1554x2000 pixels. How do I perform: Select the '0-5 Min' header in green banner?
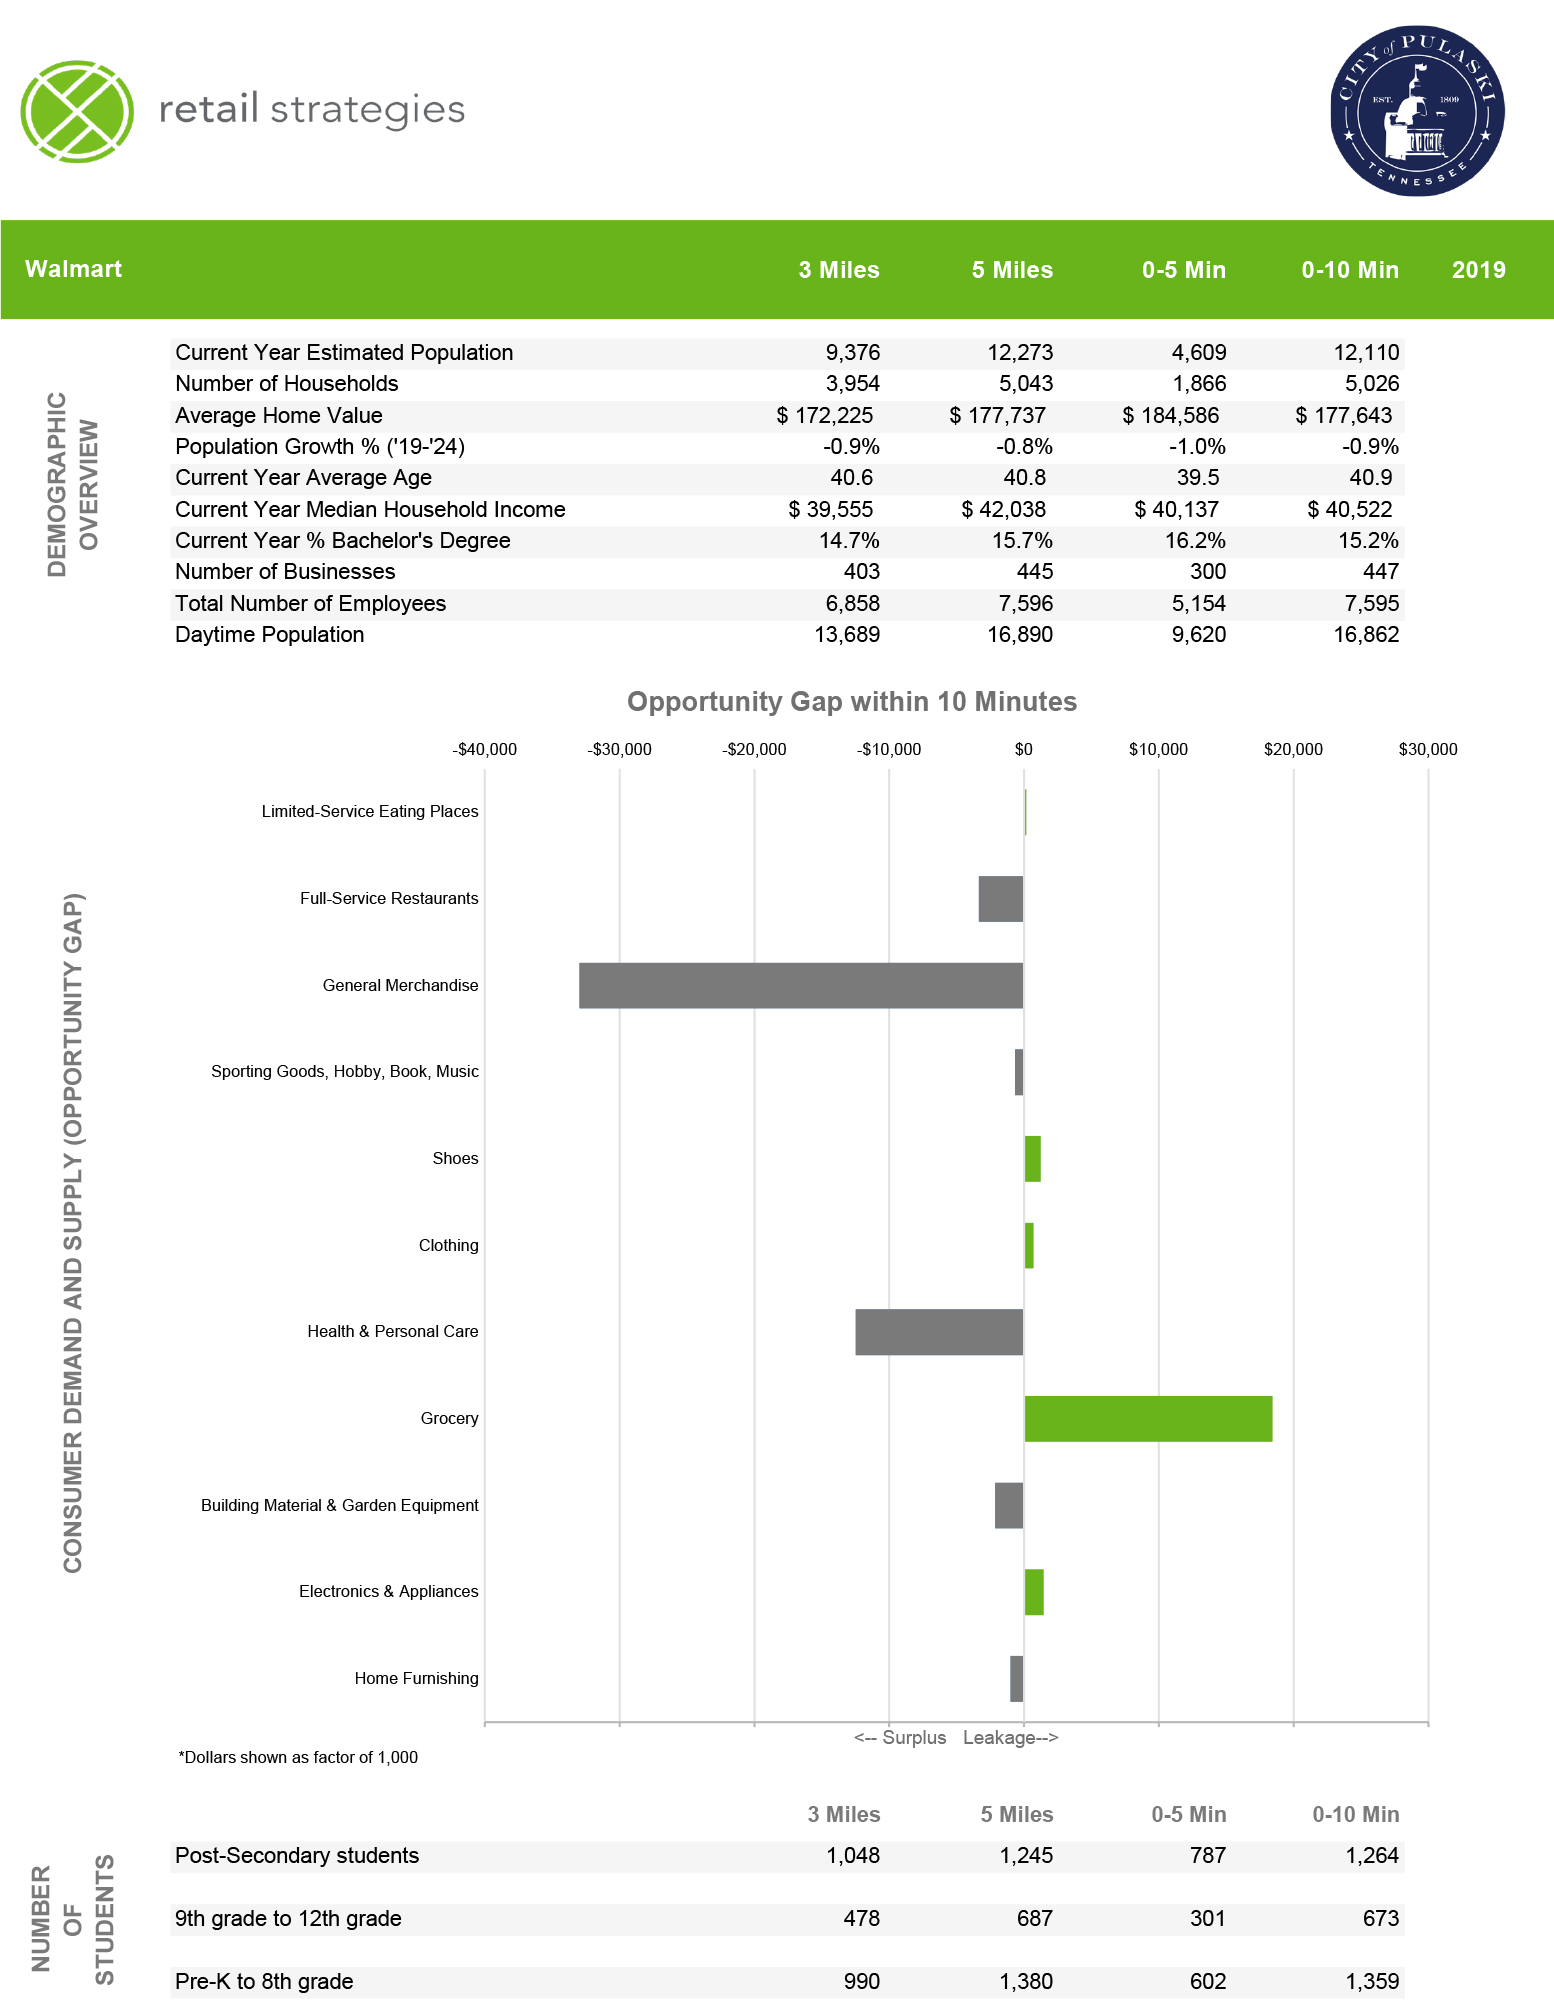tap(1183, 270)
